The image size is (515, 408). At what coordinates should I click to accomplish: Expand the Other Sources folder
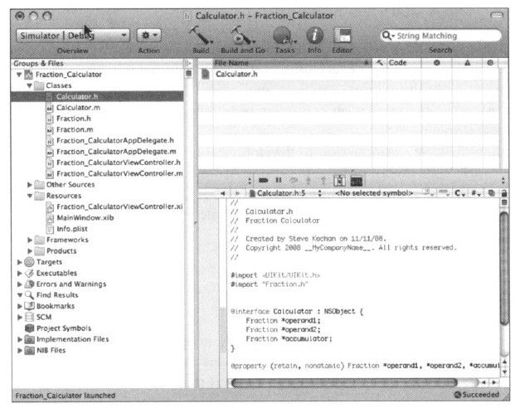(x=29, y=184)
